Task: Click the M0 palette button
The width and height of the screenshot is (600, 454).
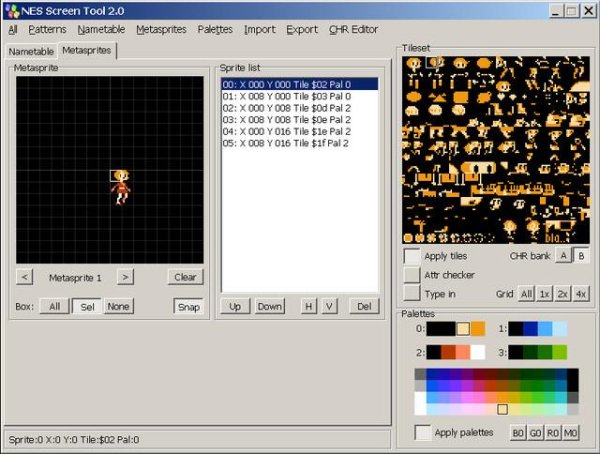Action: [x=570, y=433]
